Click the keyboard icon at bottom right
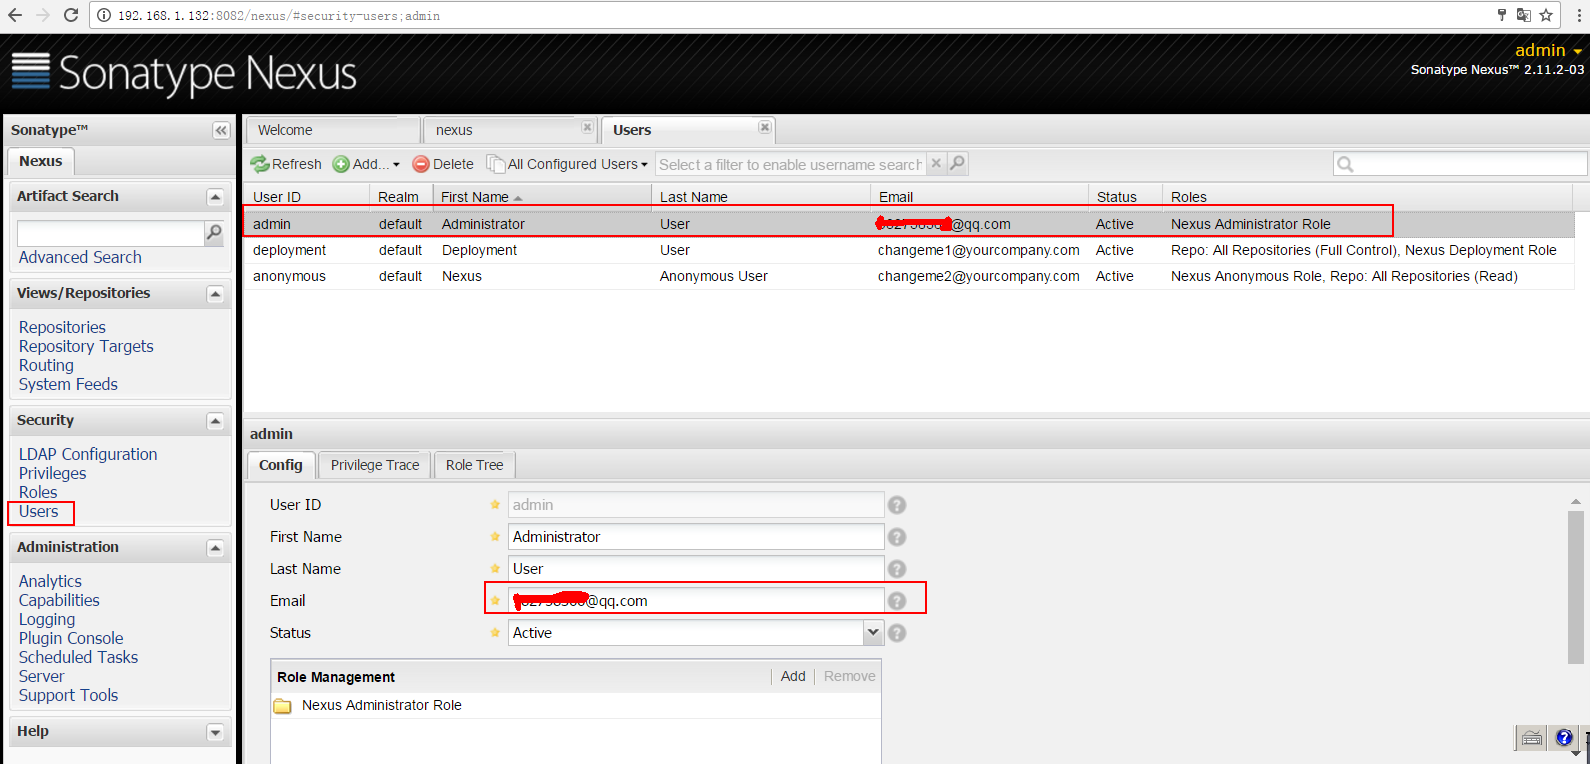The height and width of the screenshot is (764, 1590). coord(1532,739)
